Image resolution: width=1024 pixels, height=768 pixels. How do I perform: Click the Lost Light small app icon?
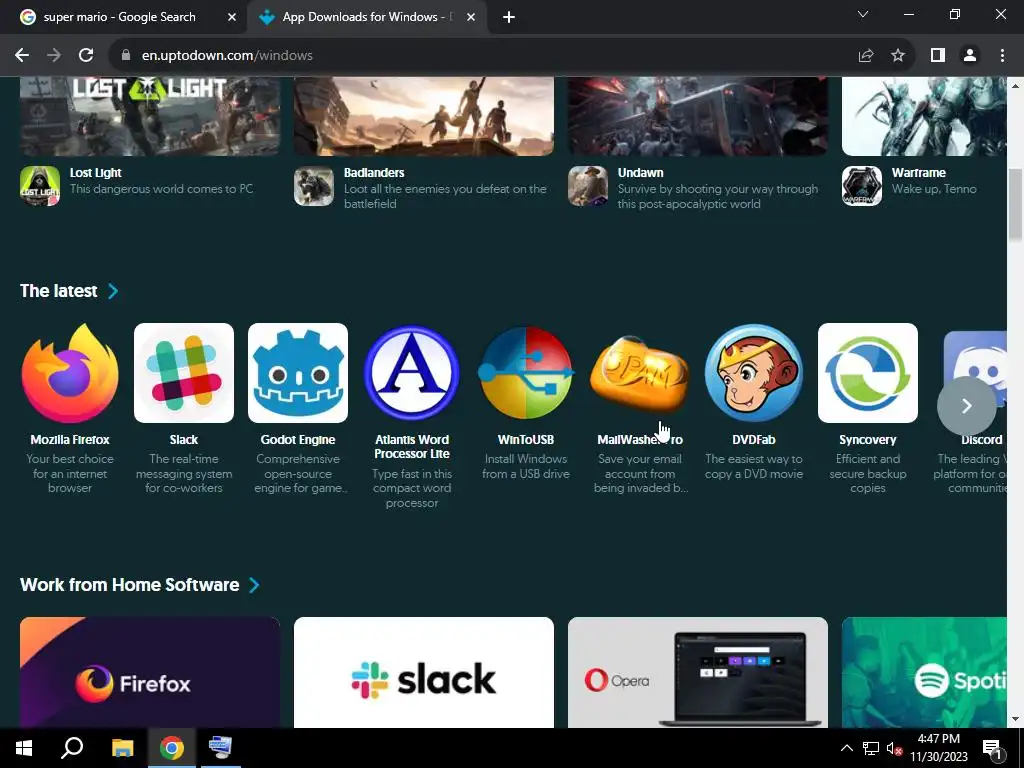40,186
